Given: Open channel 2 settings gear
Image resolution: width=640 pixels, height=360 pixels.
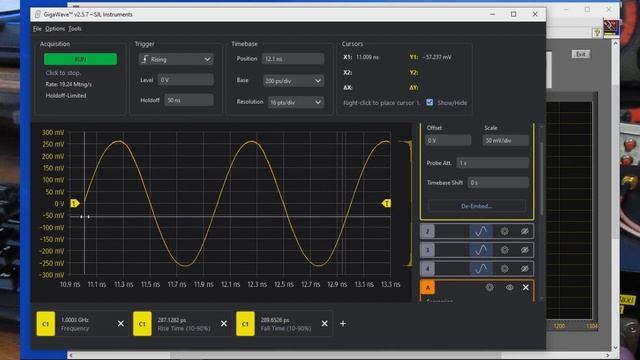Looking at the screenshot, I should (504, 231).
